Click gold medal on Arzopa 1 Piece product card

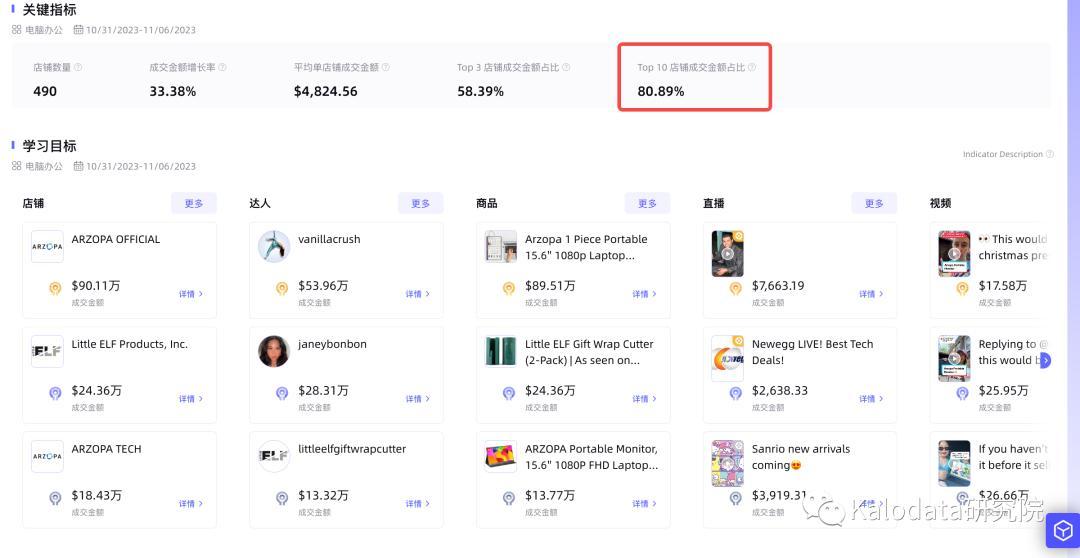508,289
